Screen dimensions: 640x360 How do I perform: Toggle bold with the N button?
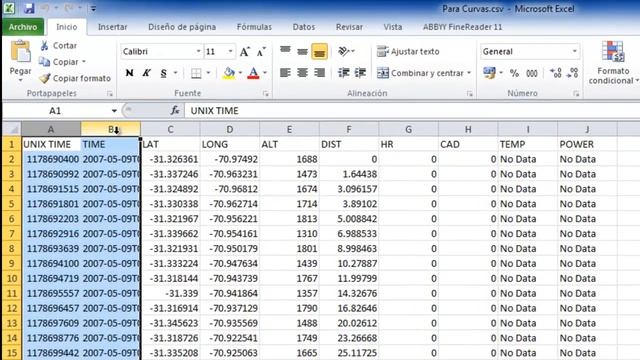[129, 73]
